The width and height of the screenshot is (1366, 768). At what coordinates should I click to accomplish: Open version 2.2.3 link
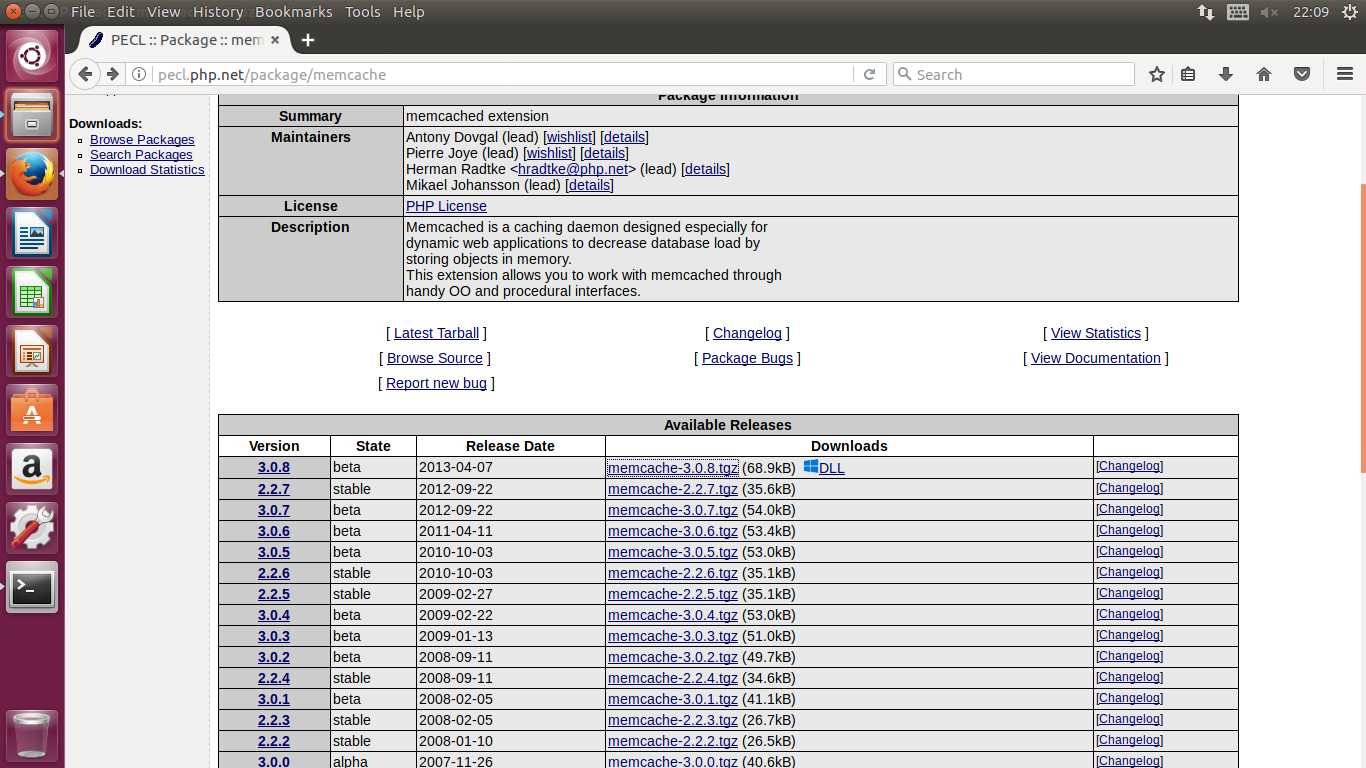tap(274, 720)
